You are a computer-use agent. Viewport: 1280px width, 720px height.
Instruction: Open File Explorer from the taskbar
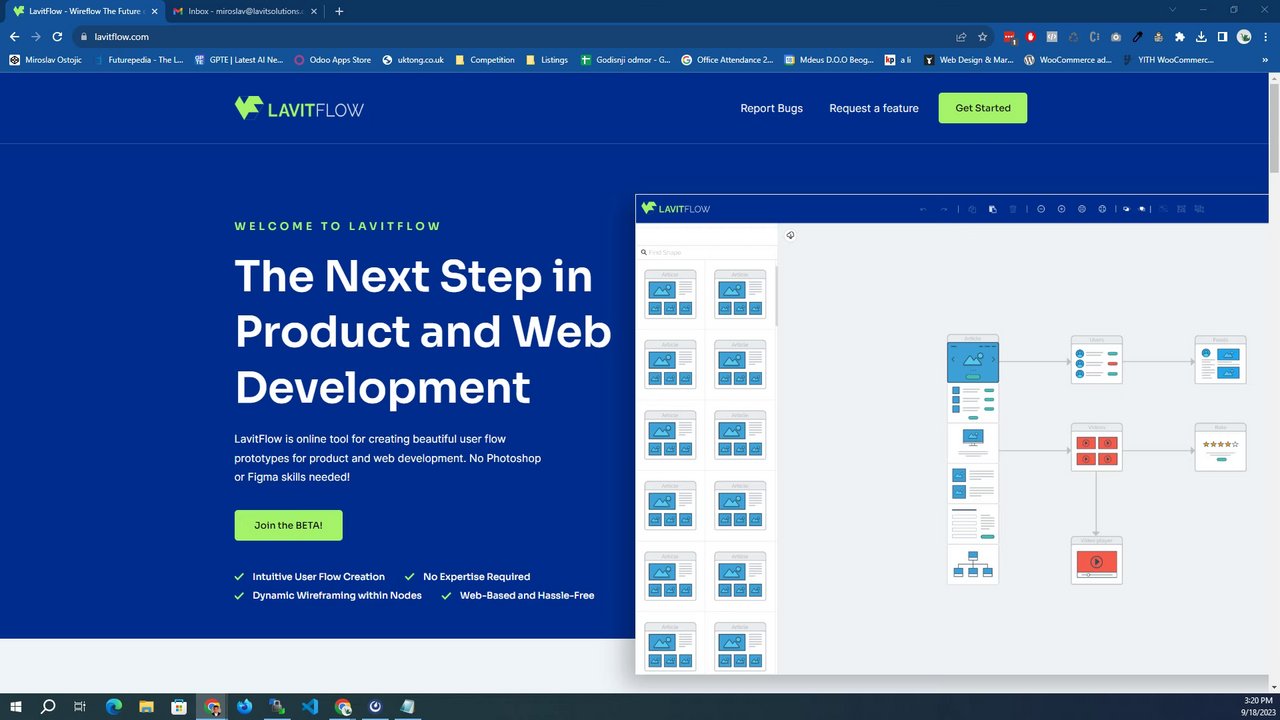coord(146,706)
